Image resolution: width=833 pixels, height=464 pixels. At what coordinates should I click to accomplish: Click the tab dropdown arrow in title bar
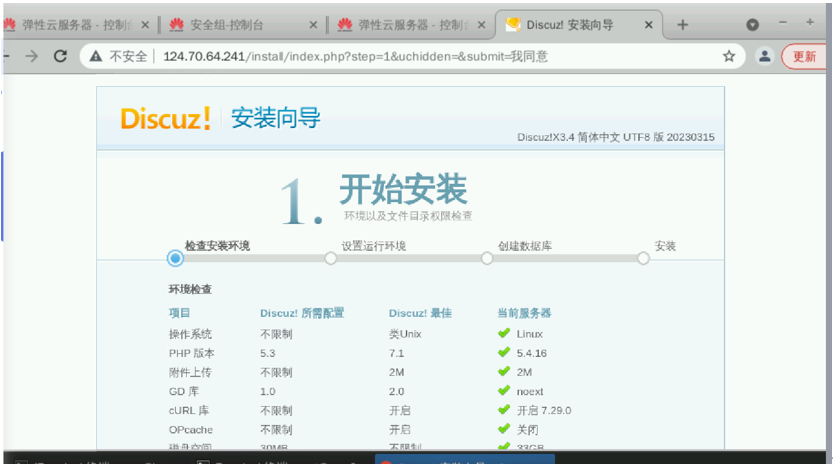(752, 25)
